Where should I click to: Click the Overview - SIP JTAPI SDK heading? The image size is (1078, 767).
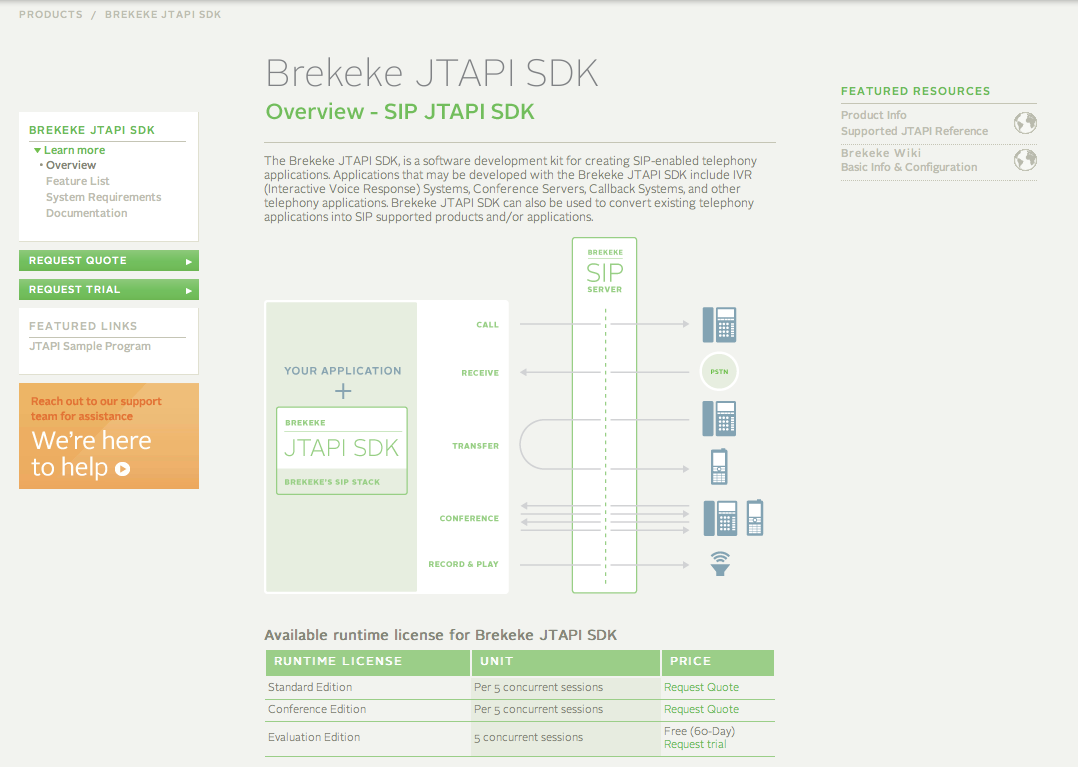(x=400, y=111)
